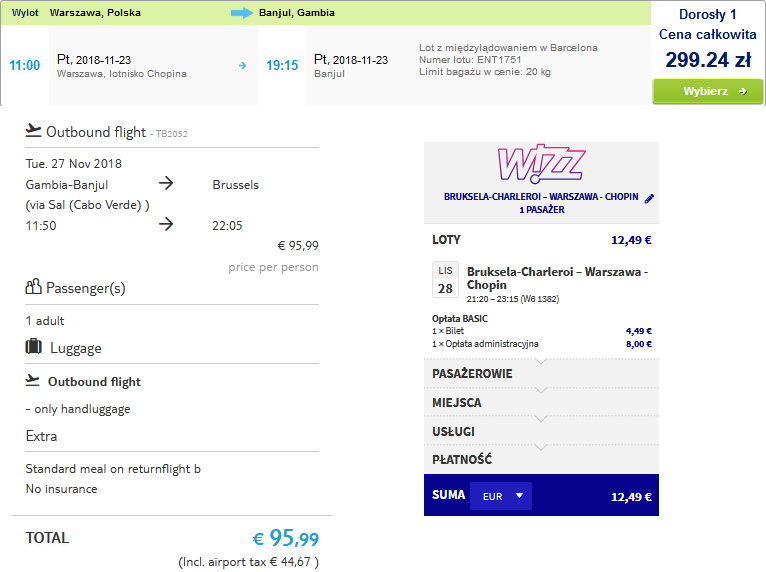Click the plane icon in Luggage section
766x572 pixels.
tap(33, 381)
